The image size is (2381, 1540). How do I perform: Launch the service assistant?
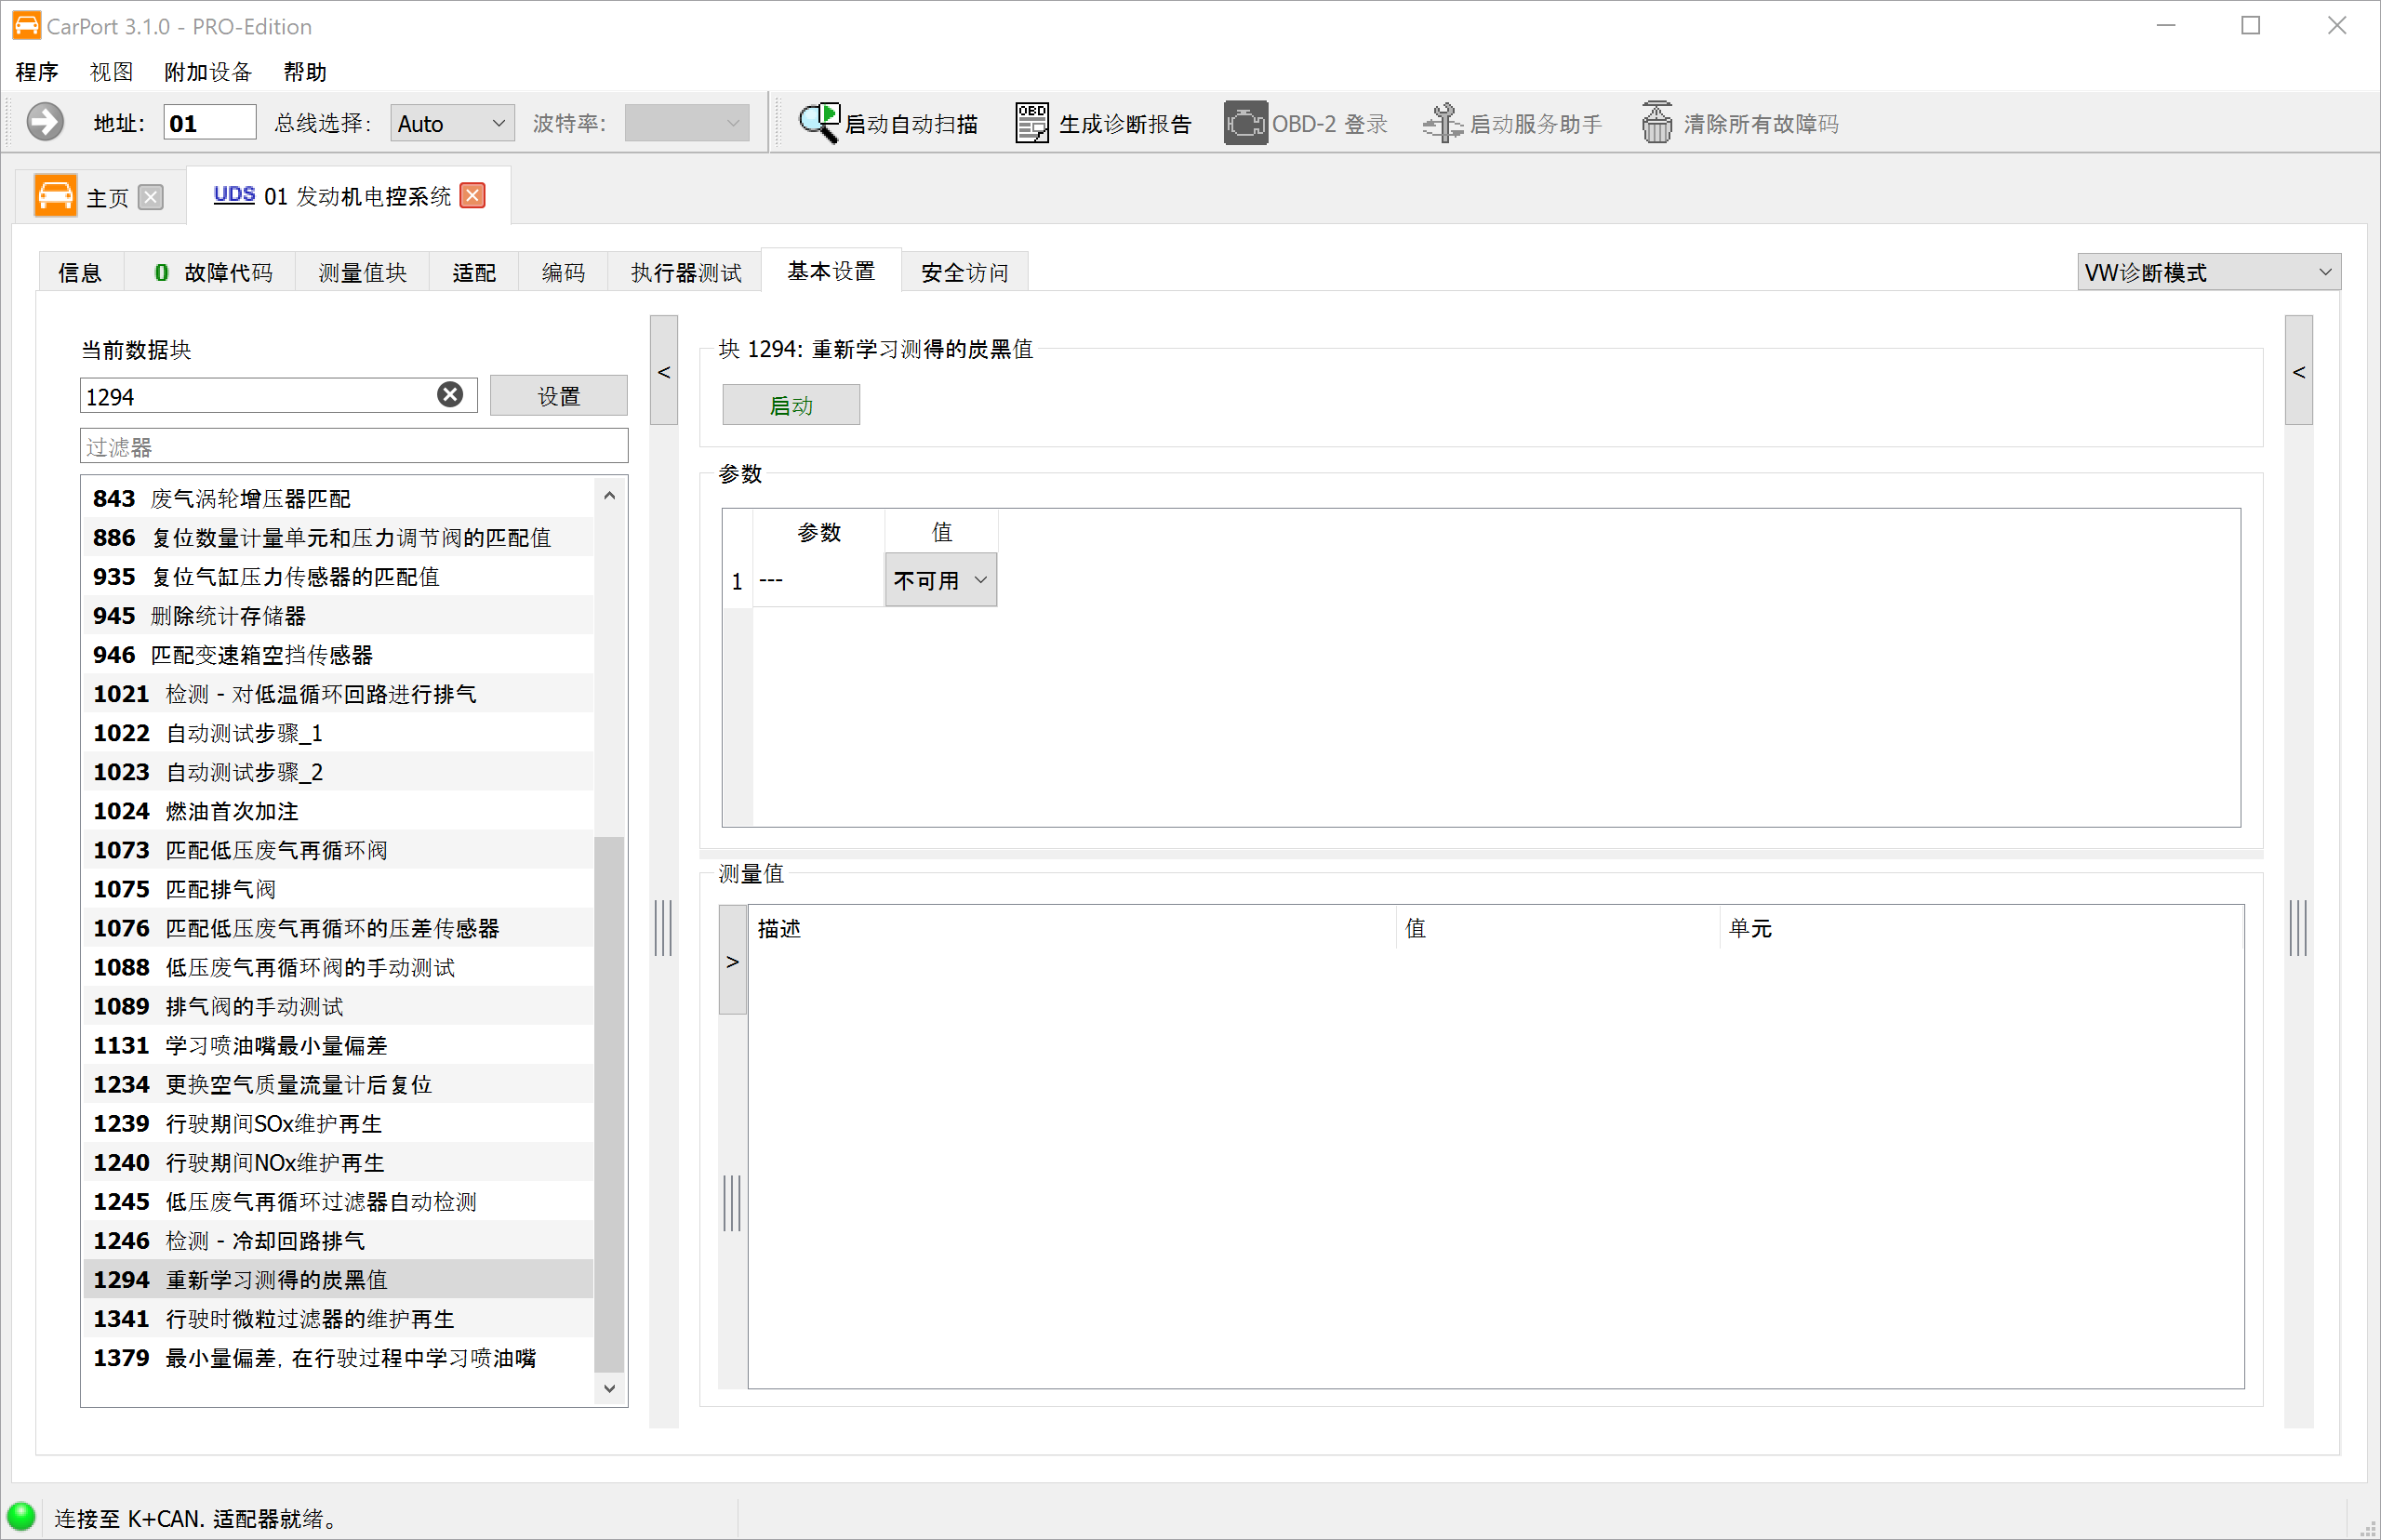tap(1512, 123)
